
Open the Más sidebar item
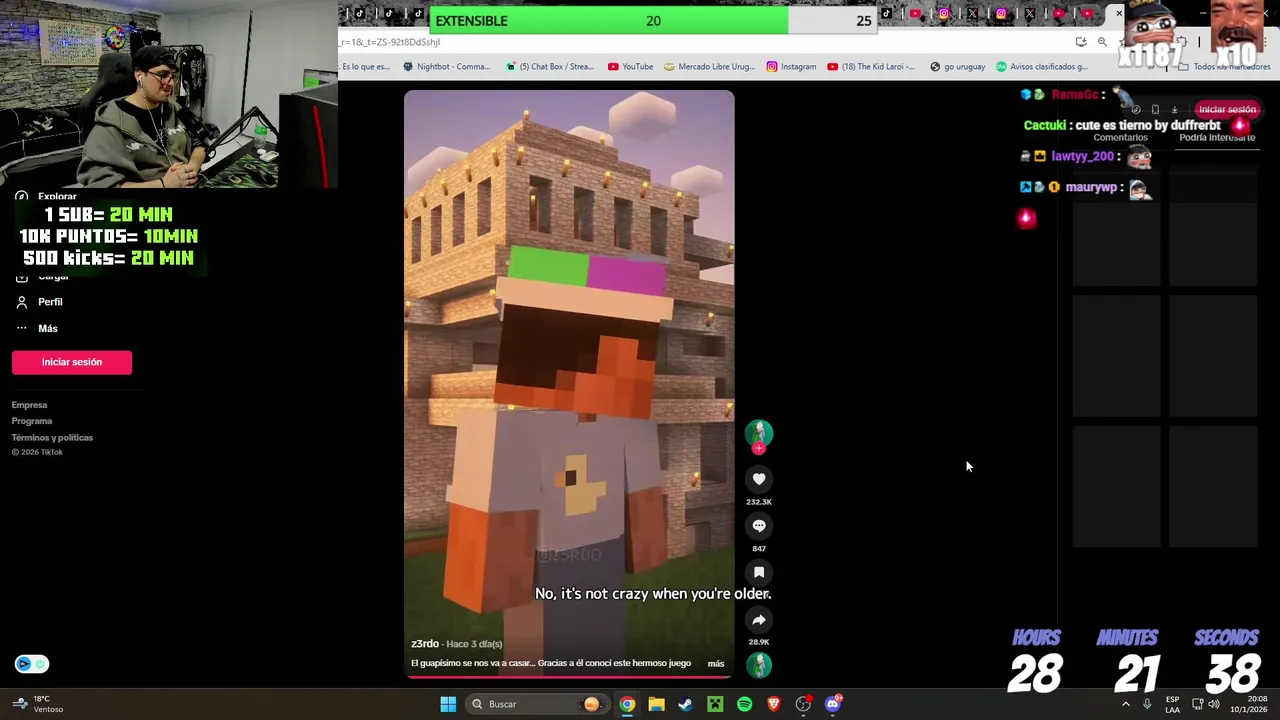[x=38, y=328]
